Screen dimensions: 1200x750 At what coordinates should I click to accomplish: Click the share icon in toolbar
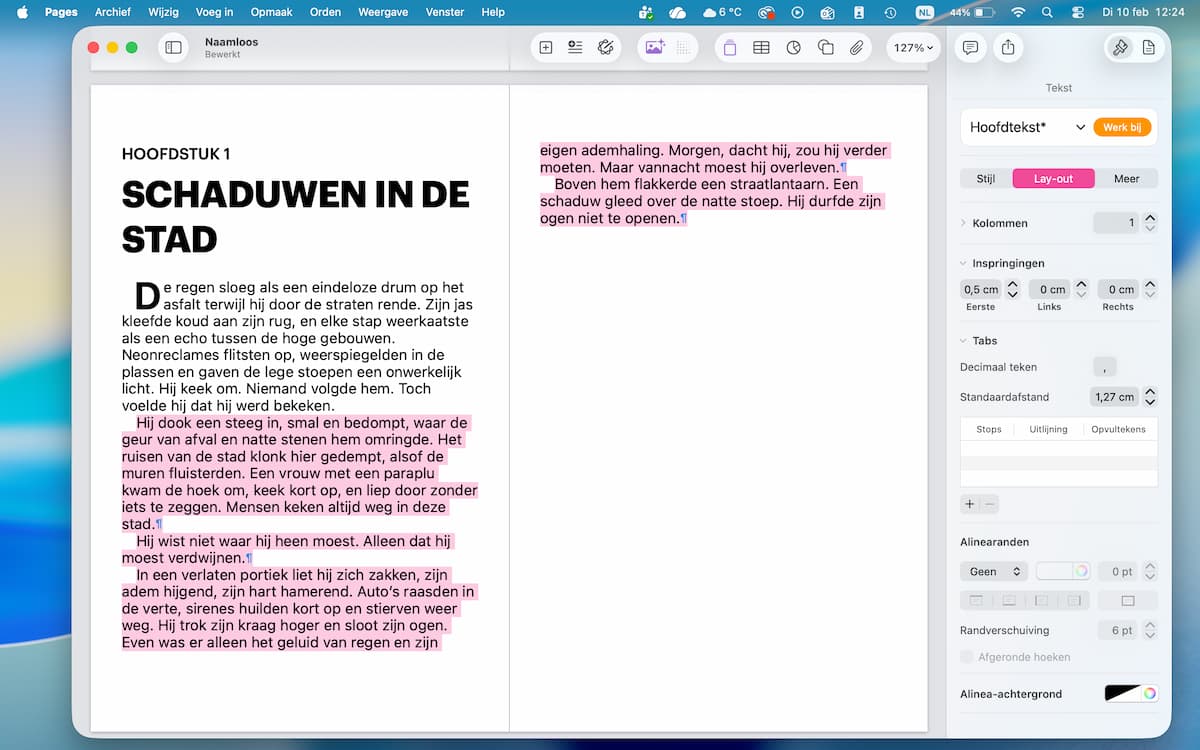point(1007,47)
